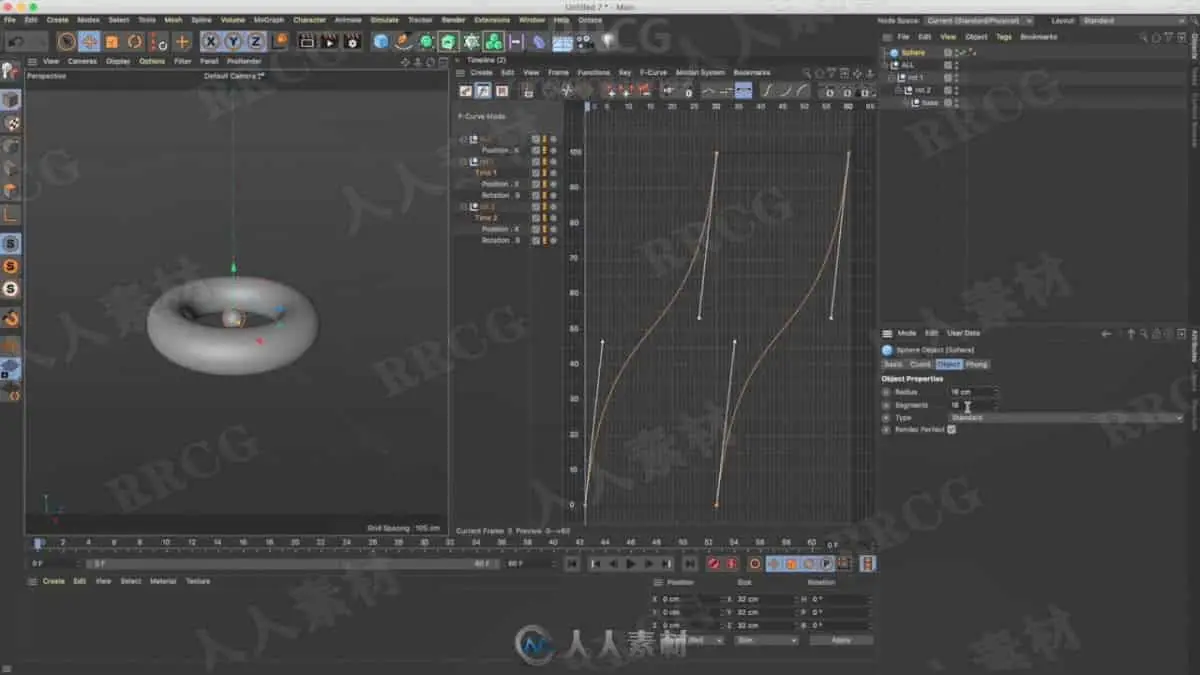Switch timeline to Motion mode icon
Viewport: 1200px width, 675px height.
tap(501, 90)
